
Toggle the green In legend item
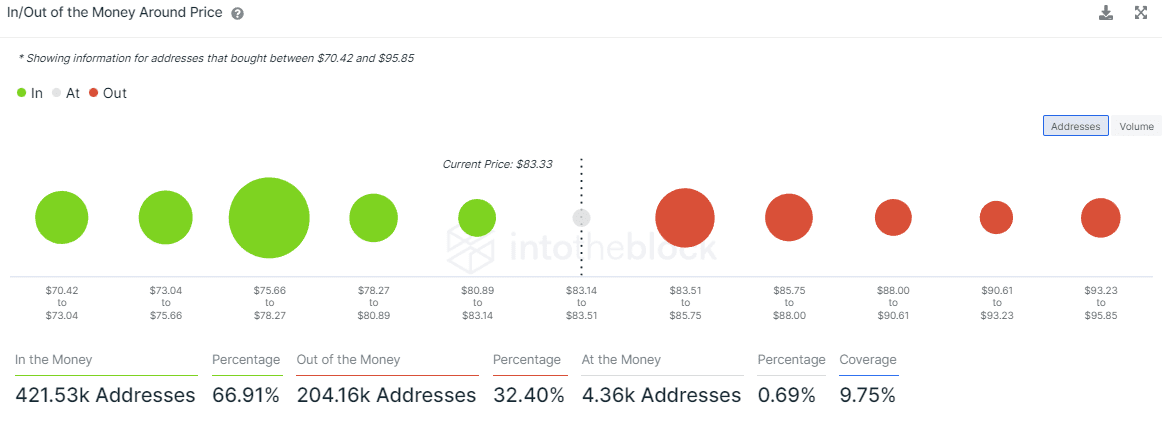click(x=30, y=93)
